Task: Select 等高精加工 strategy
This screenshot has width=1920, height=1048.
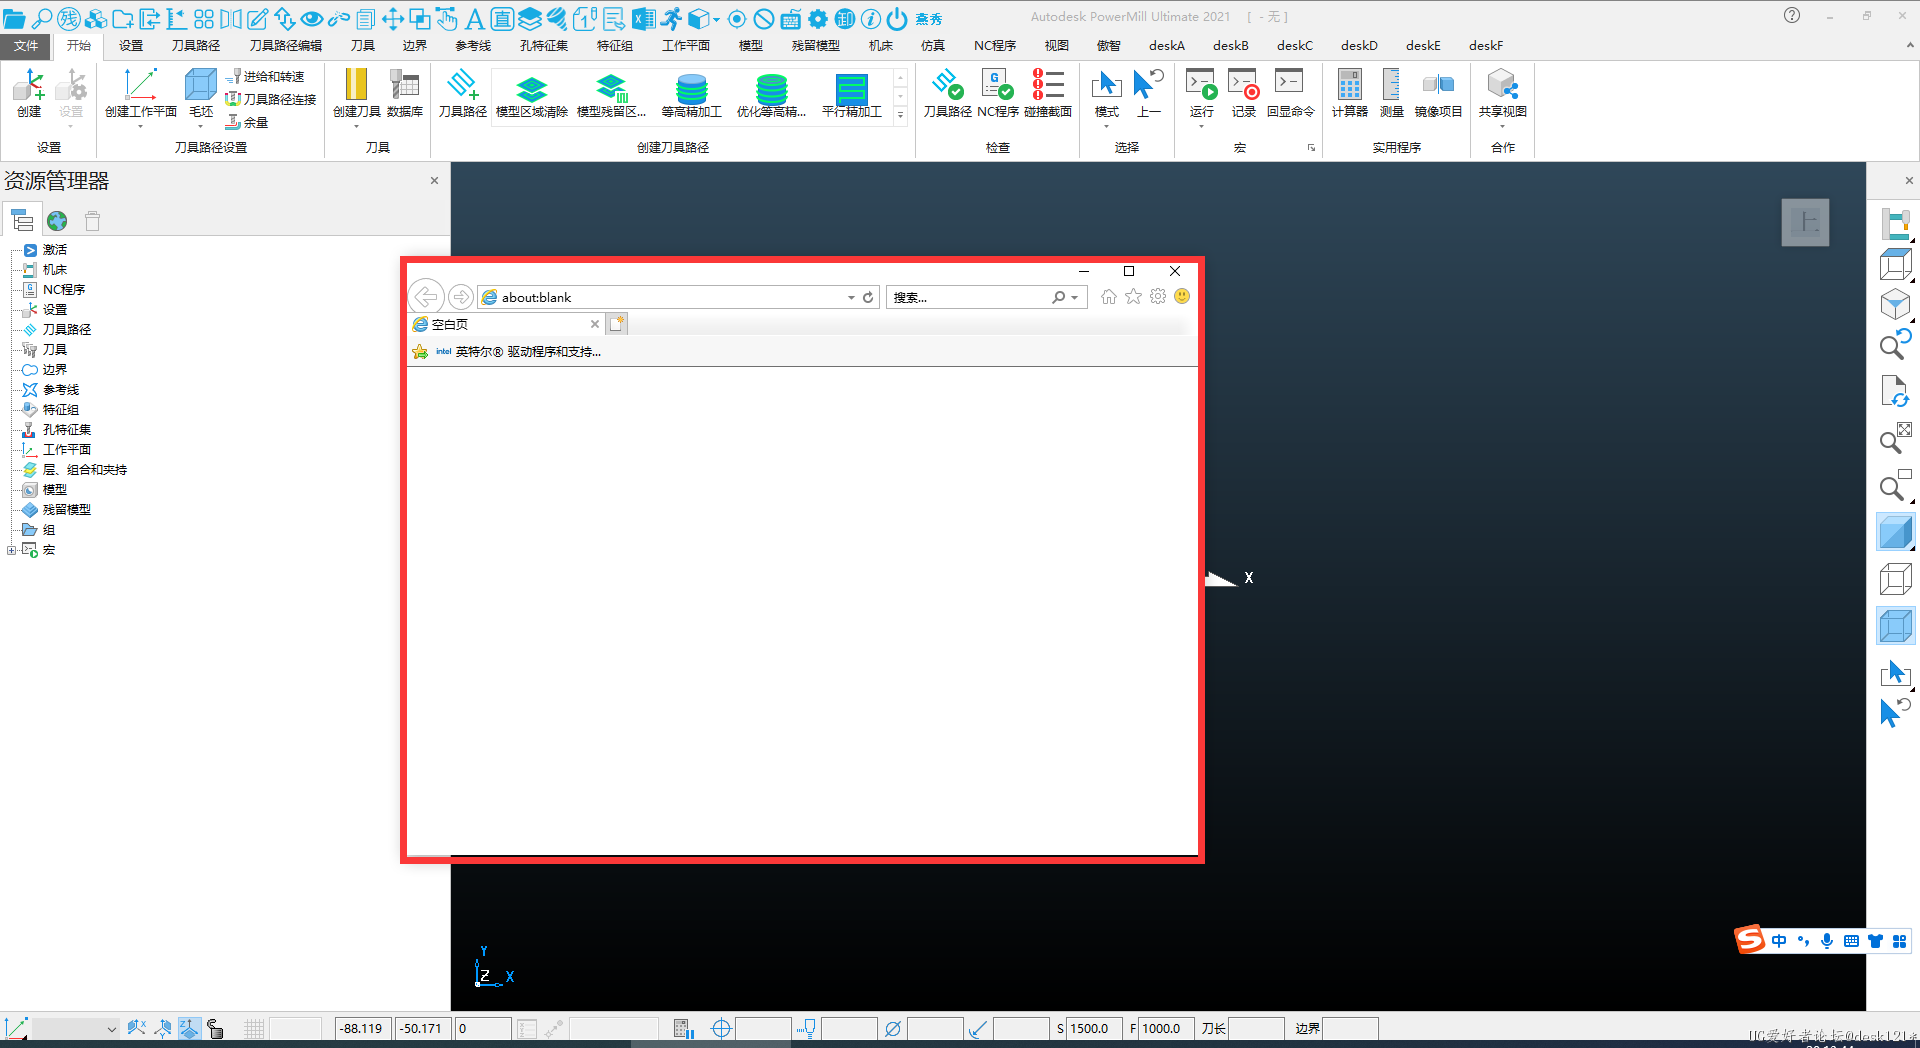Action: (x=692, y=97)
